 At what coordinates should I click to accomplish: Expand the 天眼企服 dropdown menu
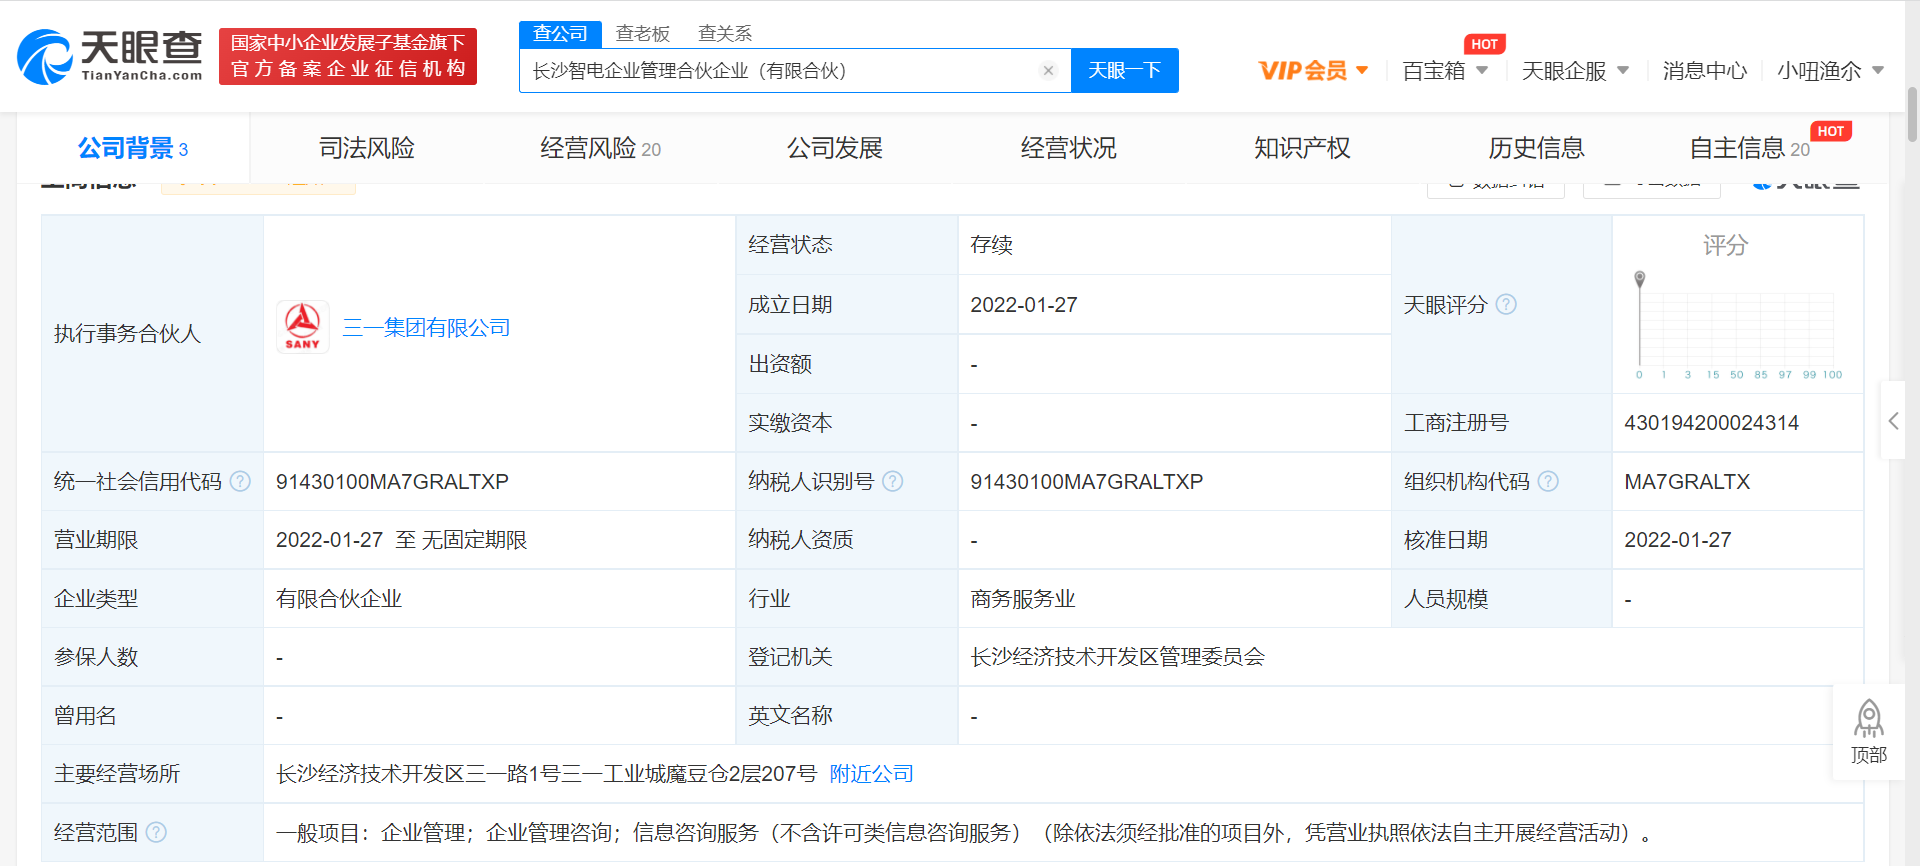[1575, 71]
